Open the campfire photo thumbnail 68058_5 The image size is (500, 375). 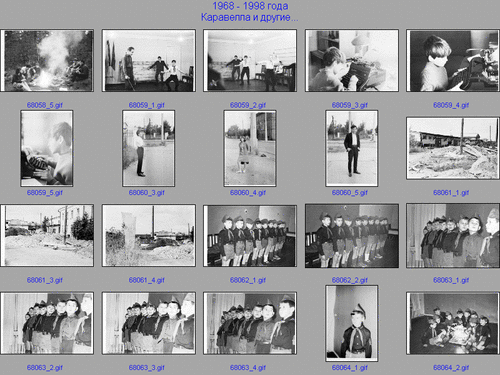[x=47, y=60]
